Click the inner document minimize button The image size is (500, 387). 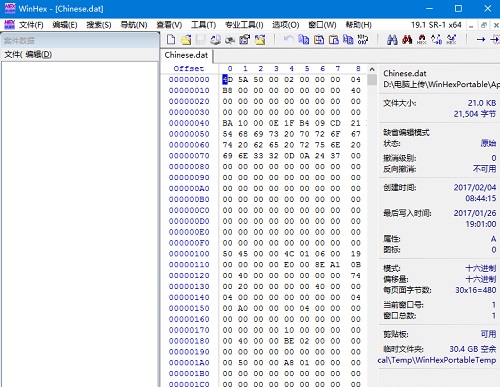[x=471, y=25]
